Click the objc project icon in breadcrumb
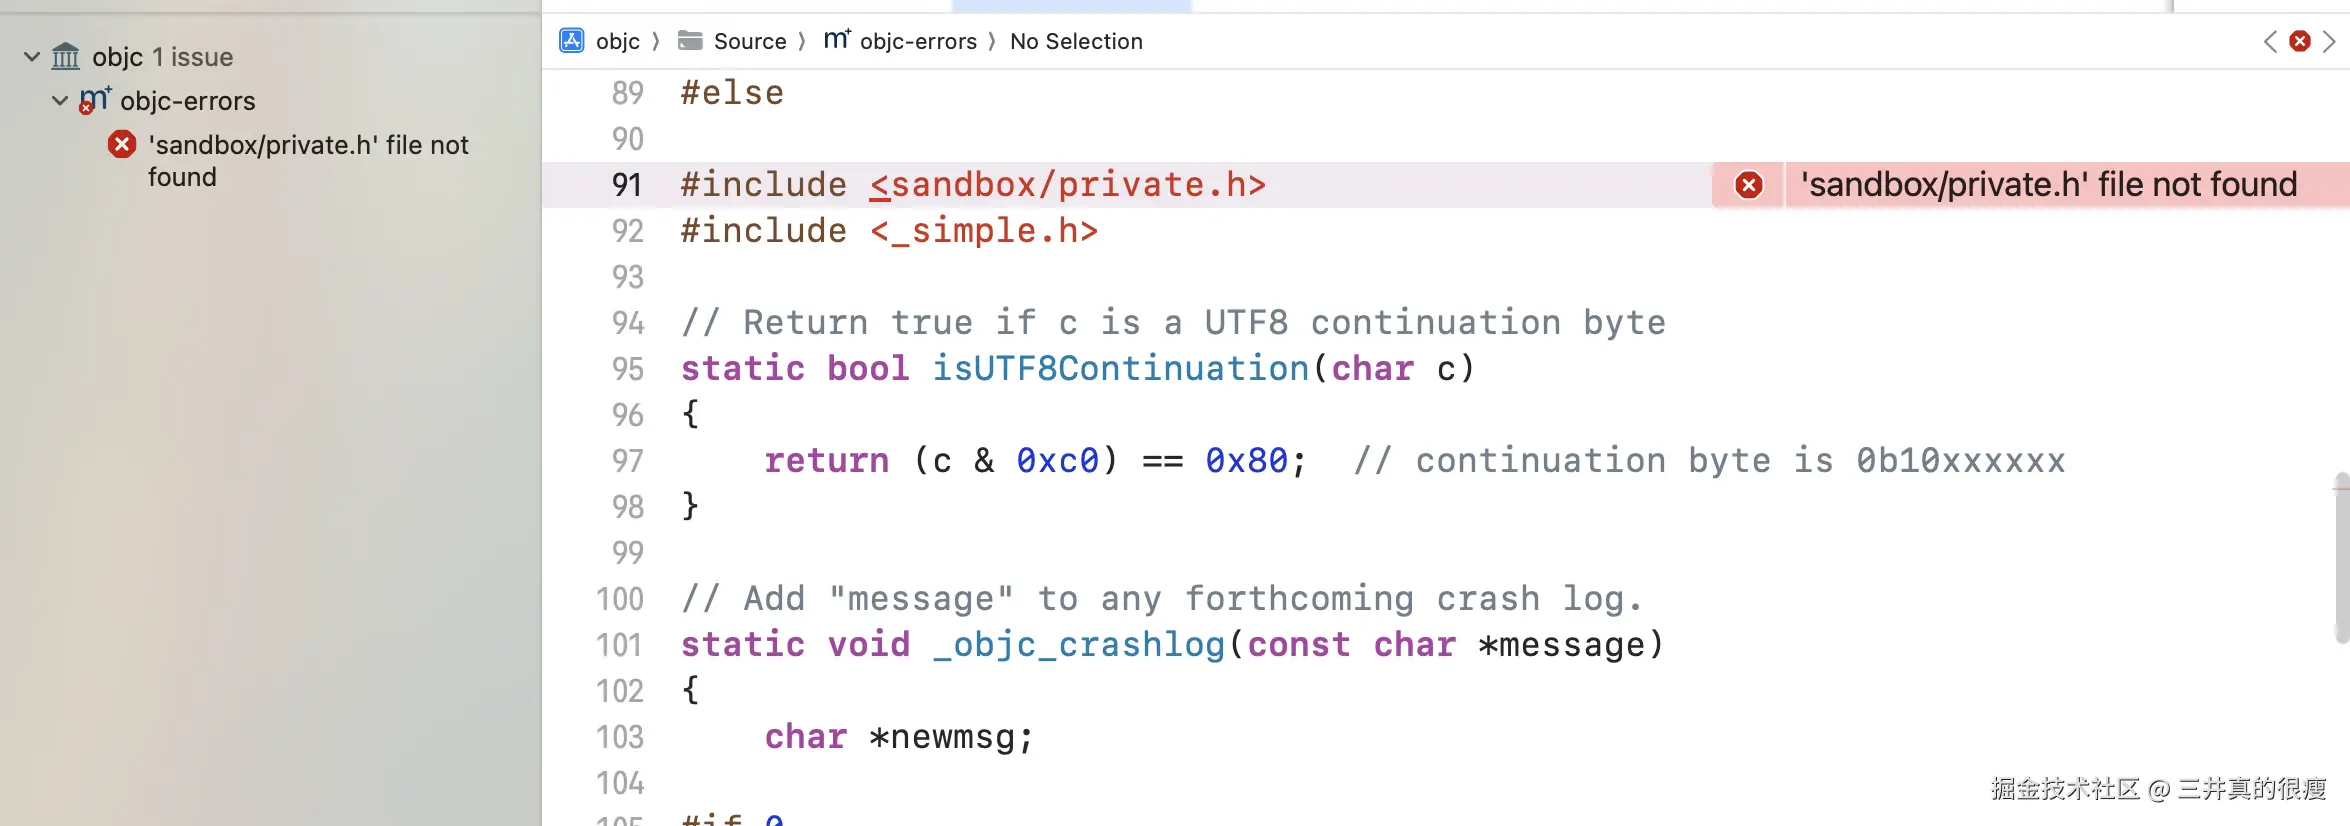The width and height of the screenshot is (2350, 826). (x=571, y=41)
